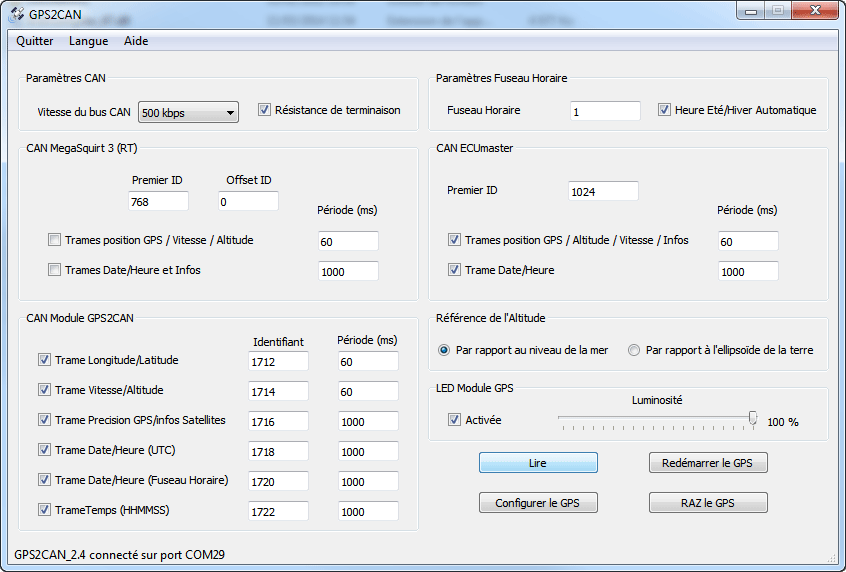Click the Luminosité slider handle
846x572 pixels.
click(x=753, y=419)
